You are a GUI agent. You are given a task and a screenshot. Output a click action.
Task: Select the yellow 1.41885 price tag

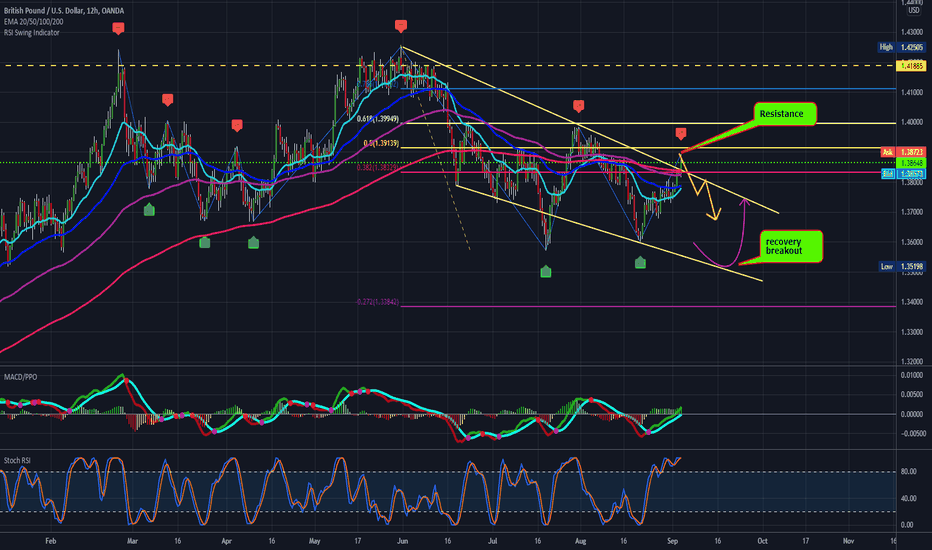coord(911,66)
